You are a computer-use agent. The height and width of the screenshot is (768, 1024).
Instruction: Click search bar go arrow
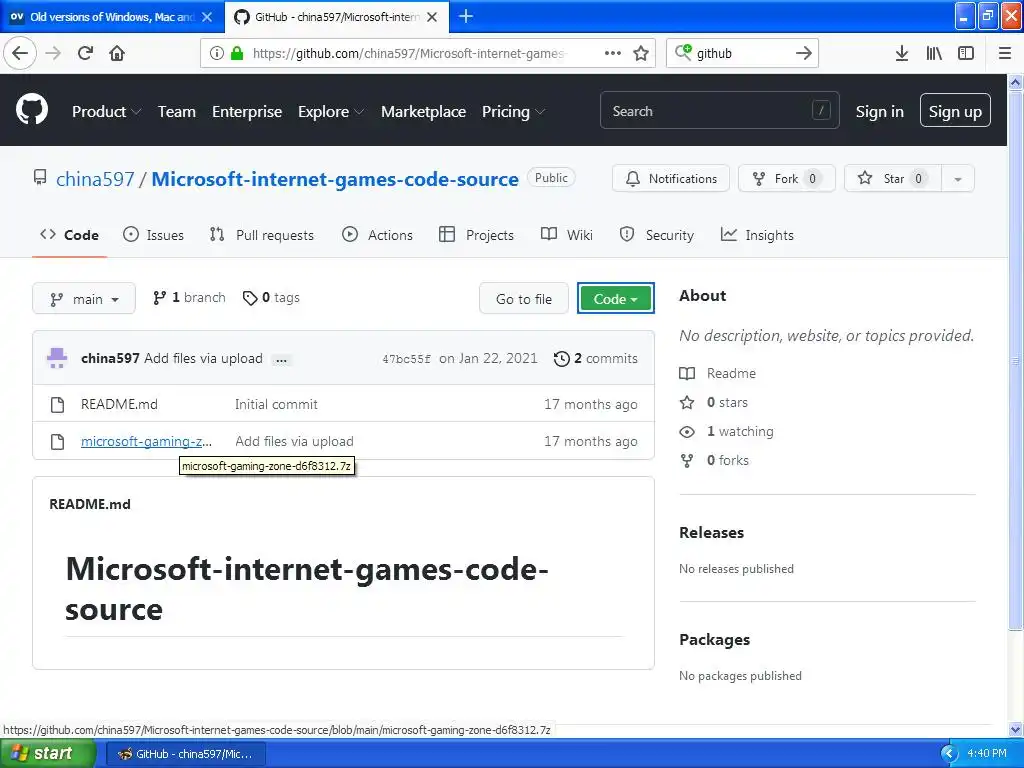coord(804,53)
